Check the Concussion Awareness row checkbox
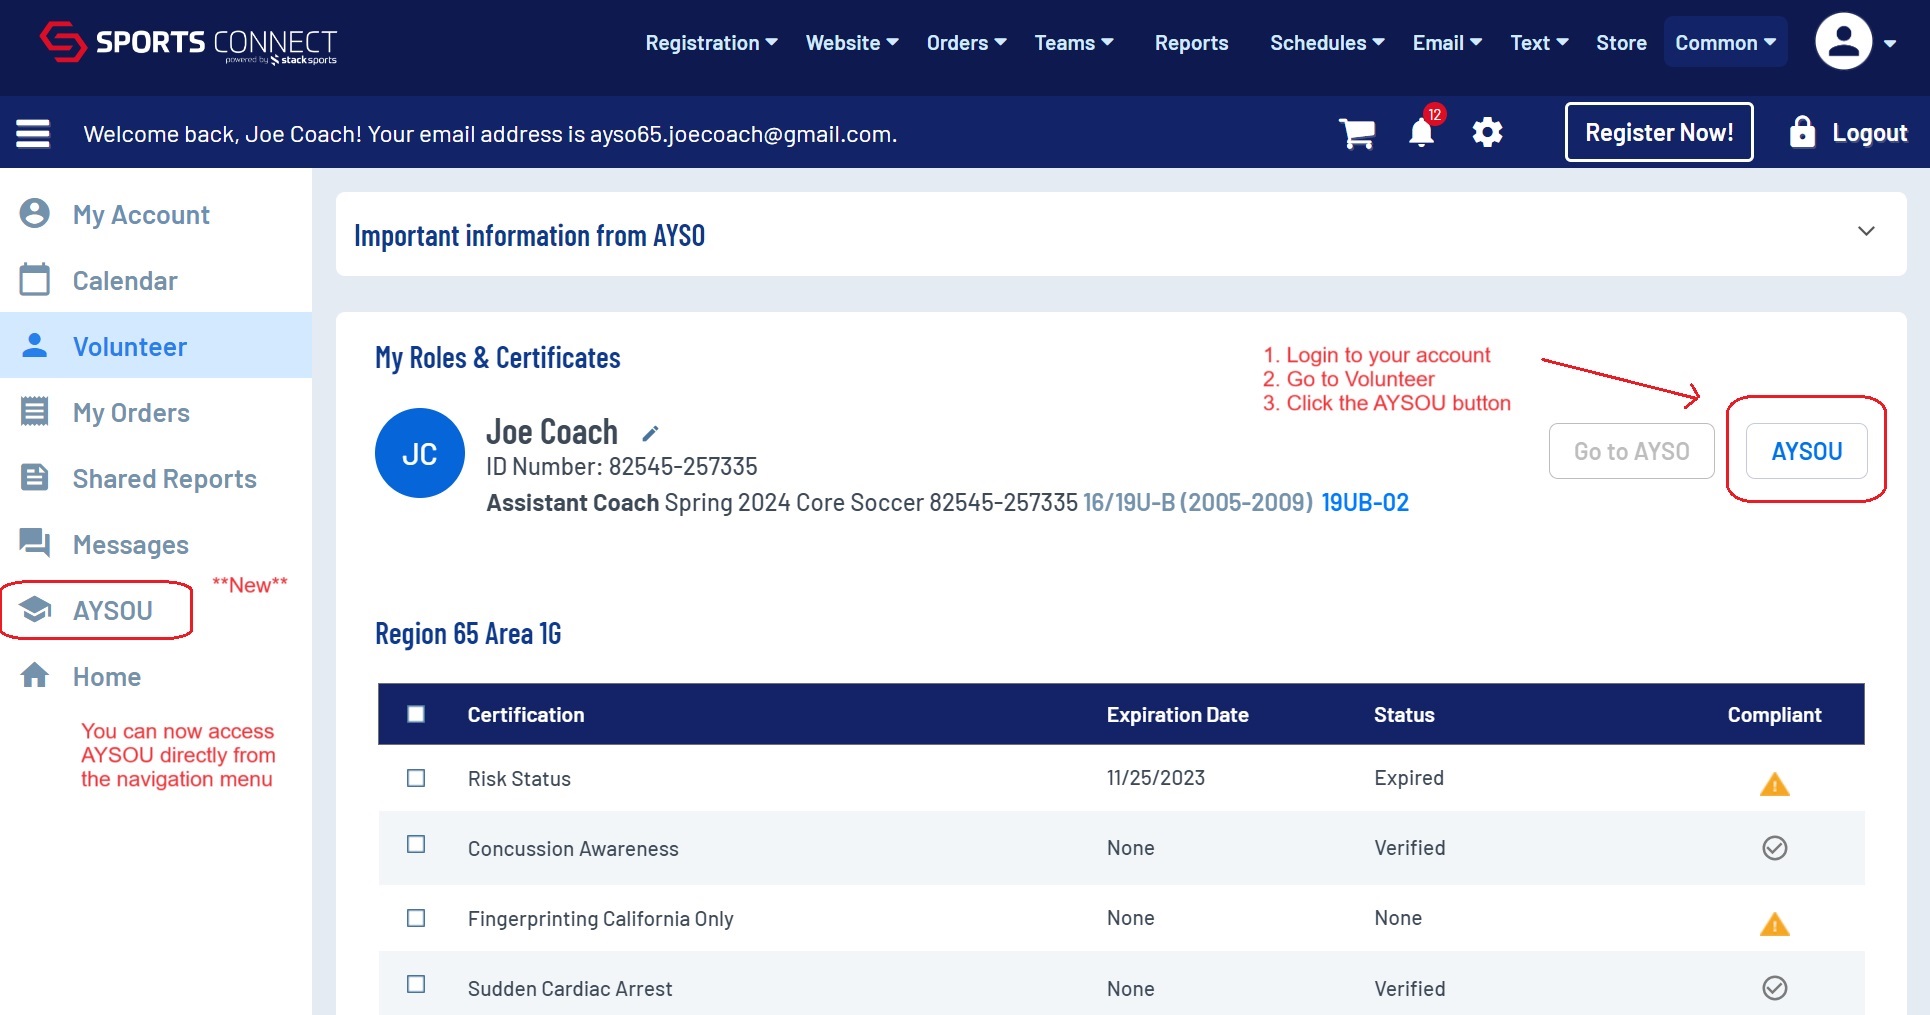This screenshot has width=1930, height=1015. [416, 844]
